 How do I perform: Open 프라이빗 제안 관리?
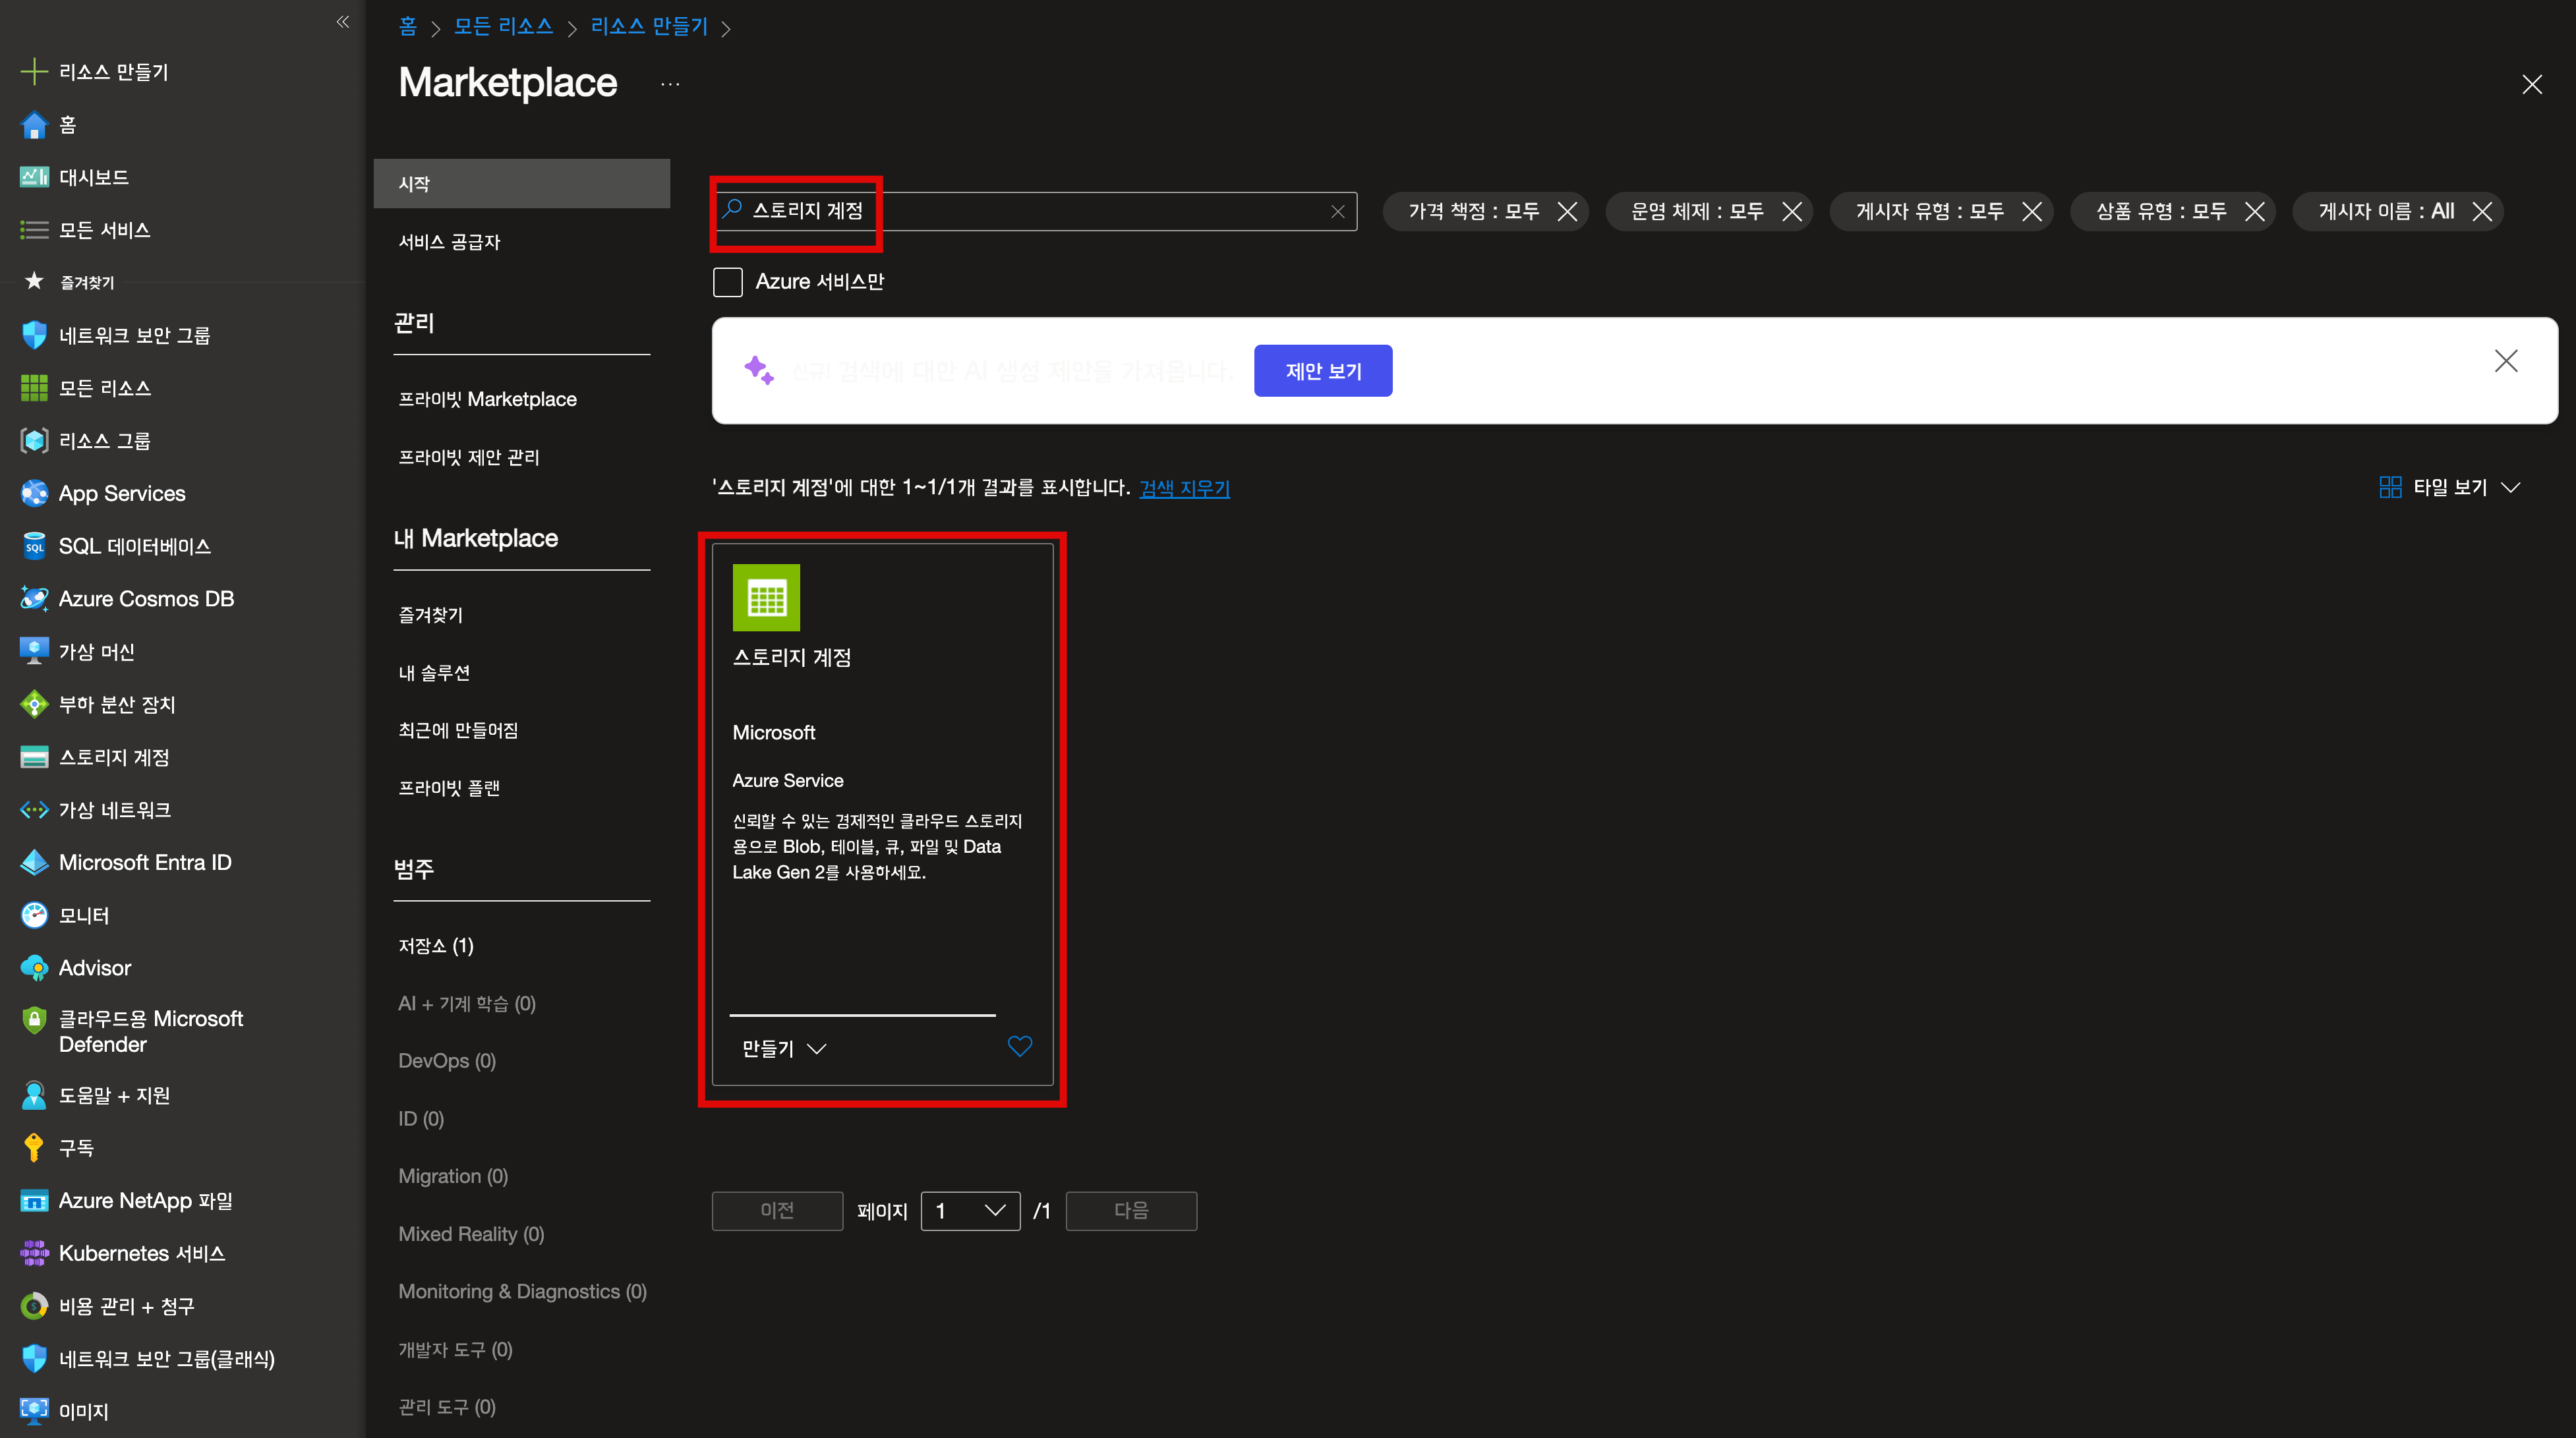(x=468, y=457)
